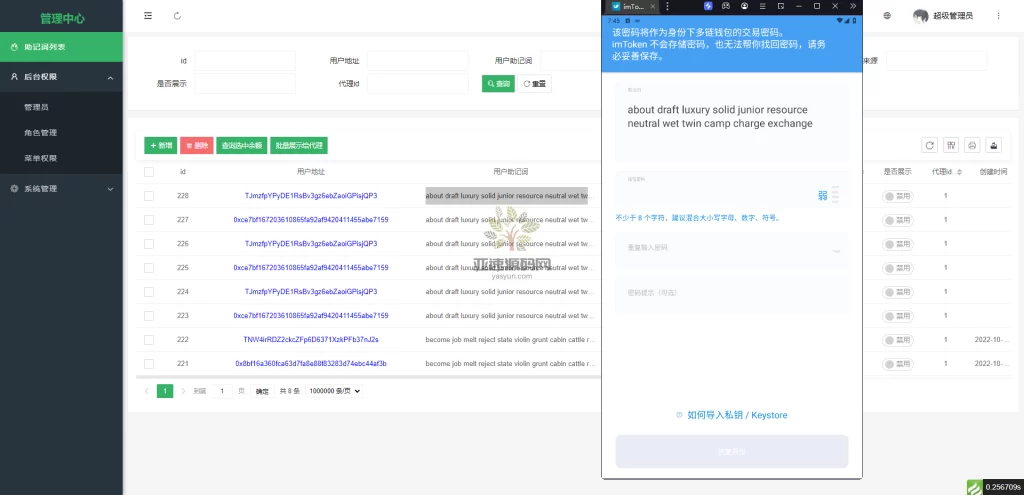
Task: Click the pagination 确定 confirm button
Action: pos(262,391)
